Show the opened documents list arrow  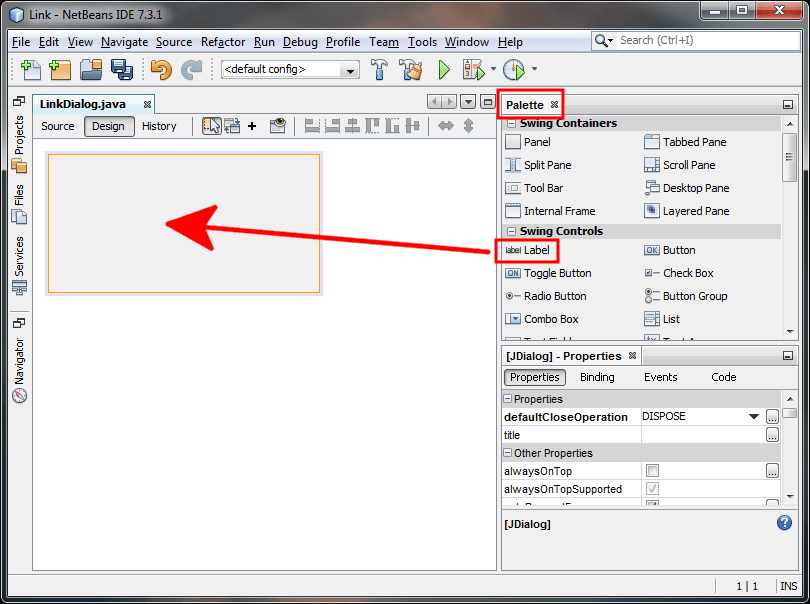tap(468, 102)
